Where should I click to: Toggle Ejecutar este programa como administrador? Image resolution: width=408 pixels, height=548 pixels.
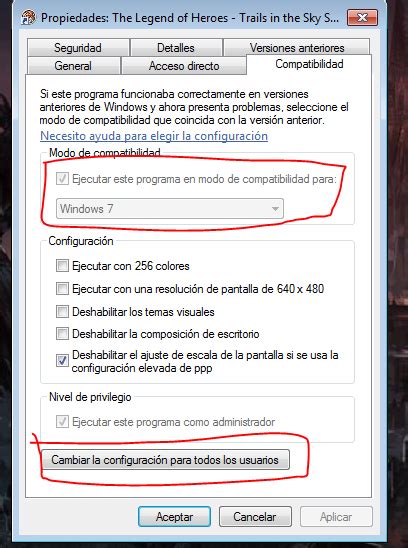click(x=62, y=422)
